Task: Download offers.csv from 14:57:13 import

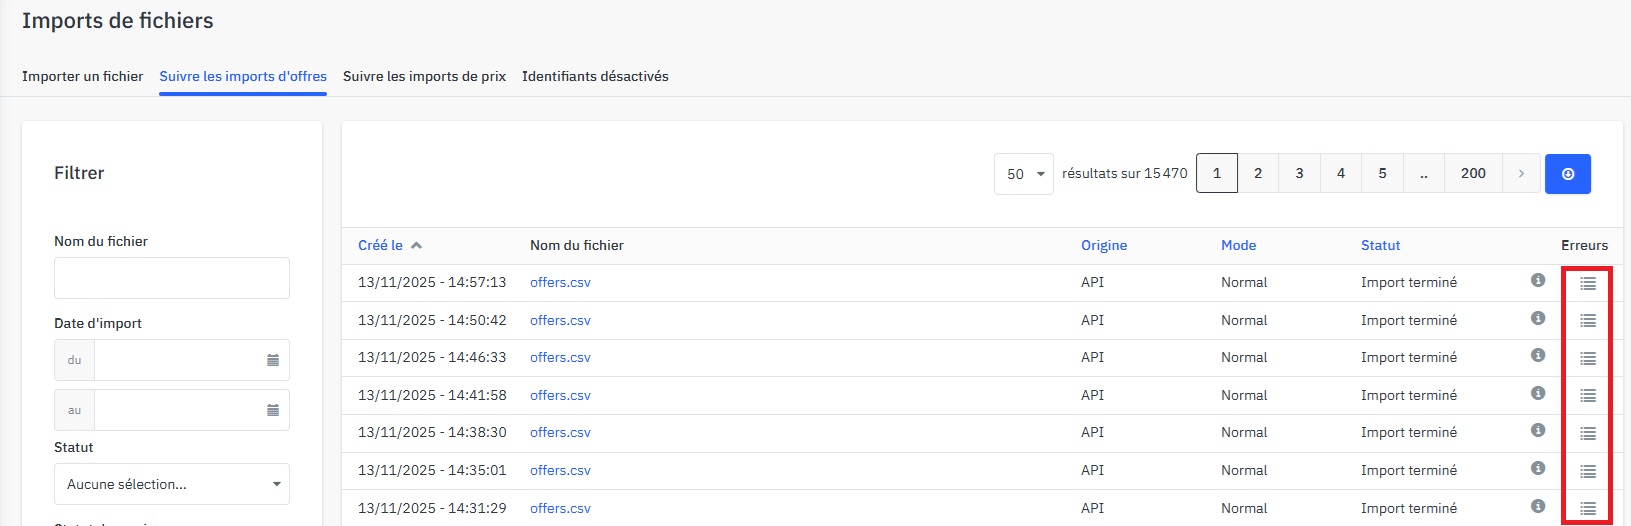Action: [x=560, y=283]
